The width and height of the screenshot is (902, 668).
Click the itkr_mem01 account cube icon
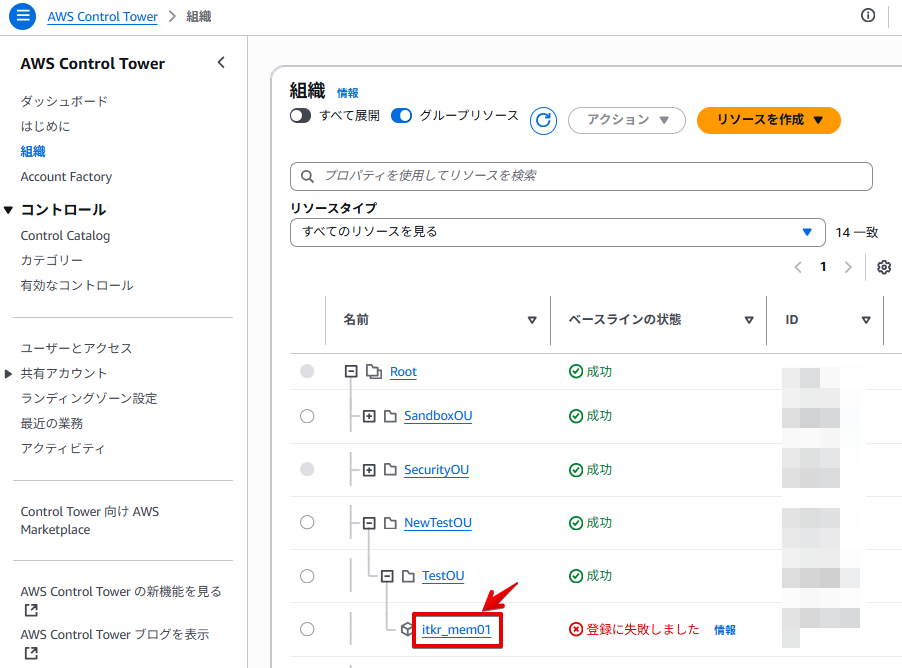[407, 629]
